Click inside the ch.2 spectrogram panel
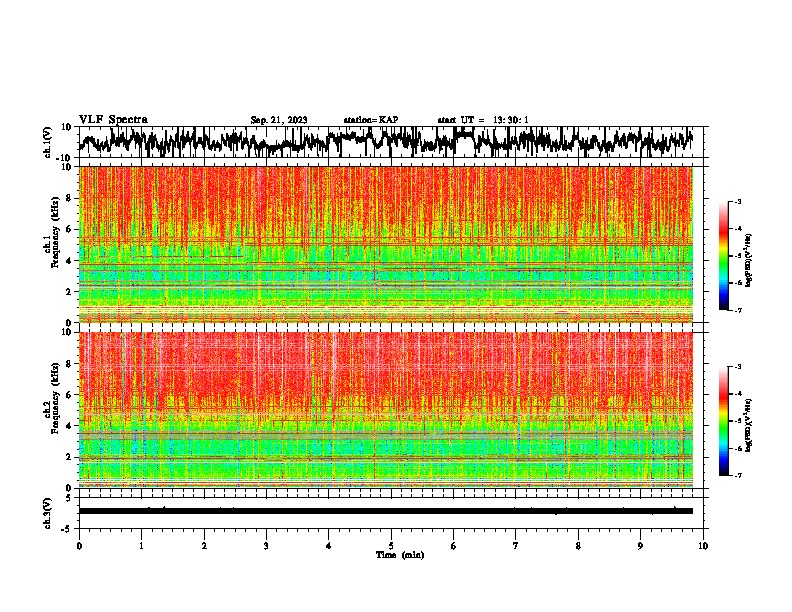 [386, 410]
